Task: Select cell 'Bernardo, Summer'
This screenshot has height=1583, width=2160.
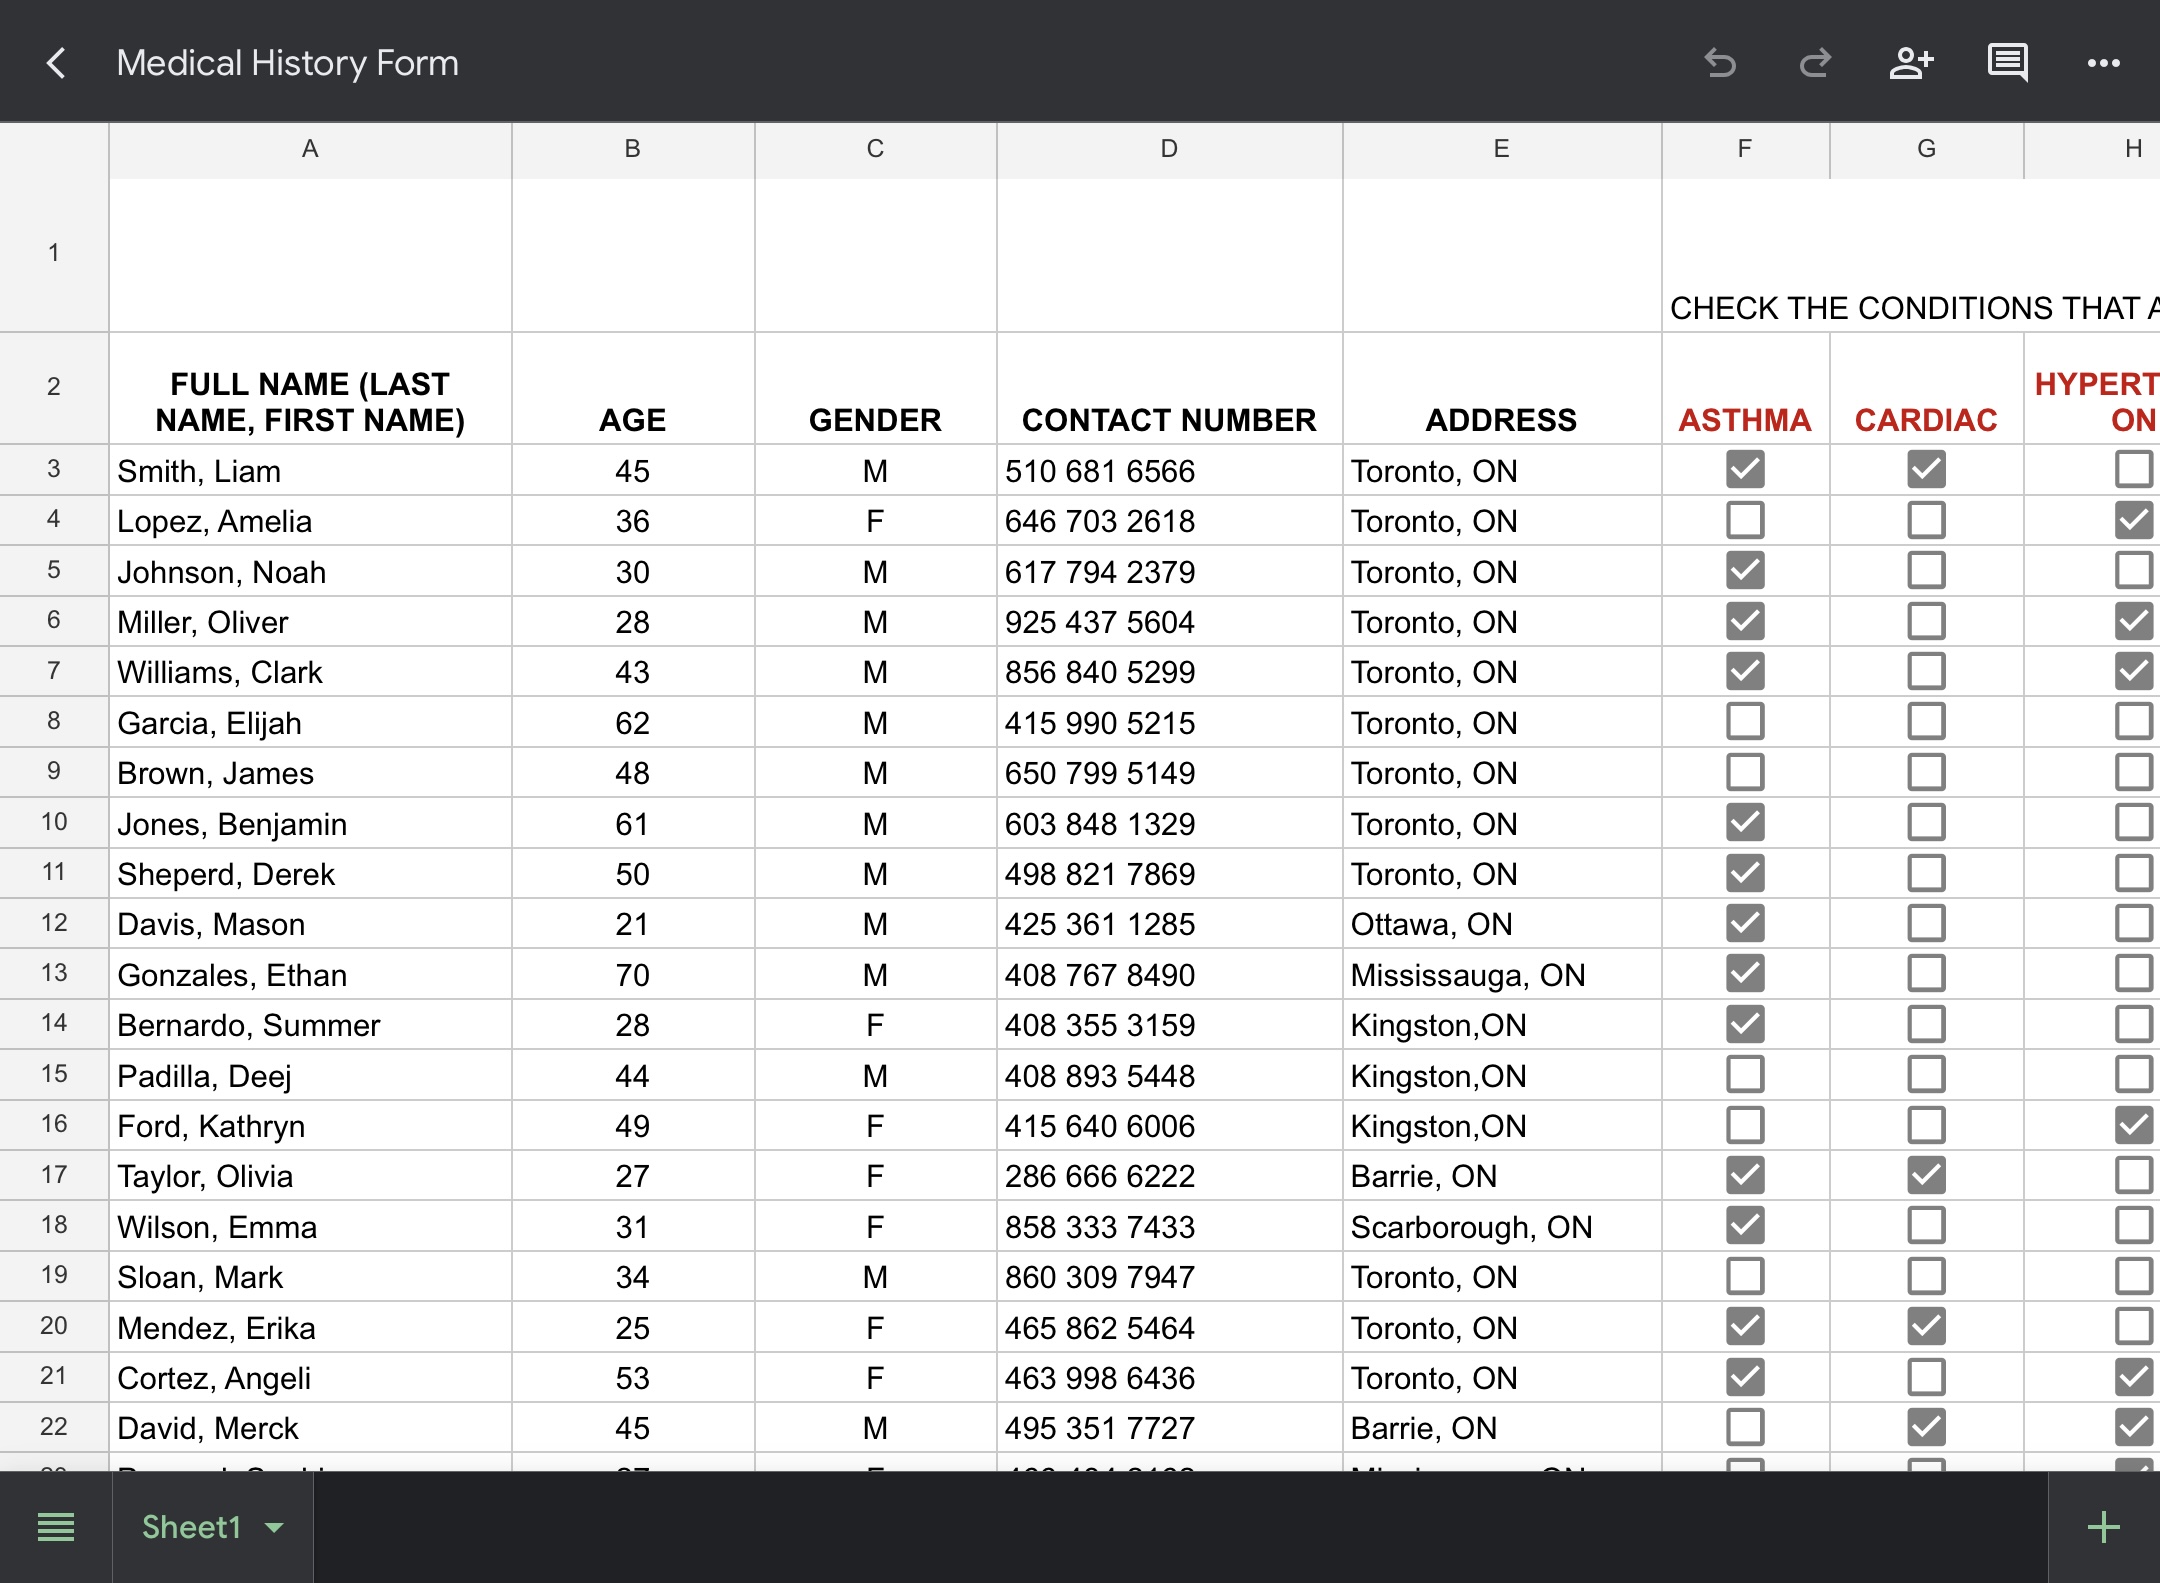Action: pyautogui.click(x=310, y=1024)
